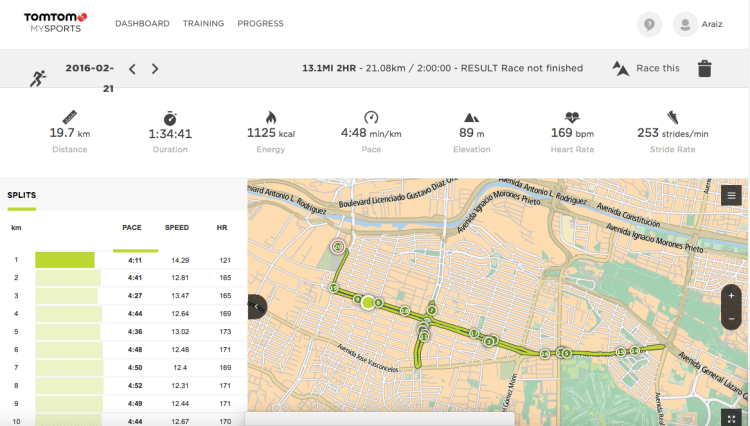Open the Araiz account name

[x=712, y=24]
